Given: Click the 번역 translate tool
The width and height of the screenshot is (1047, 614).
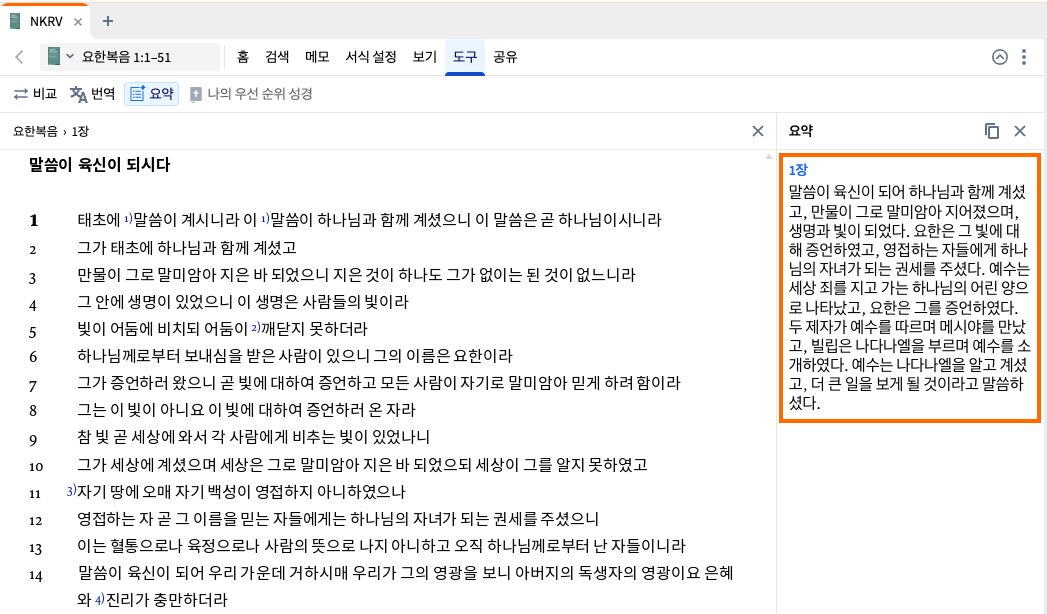Looking at the screenshot, I should point(92,93).
